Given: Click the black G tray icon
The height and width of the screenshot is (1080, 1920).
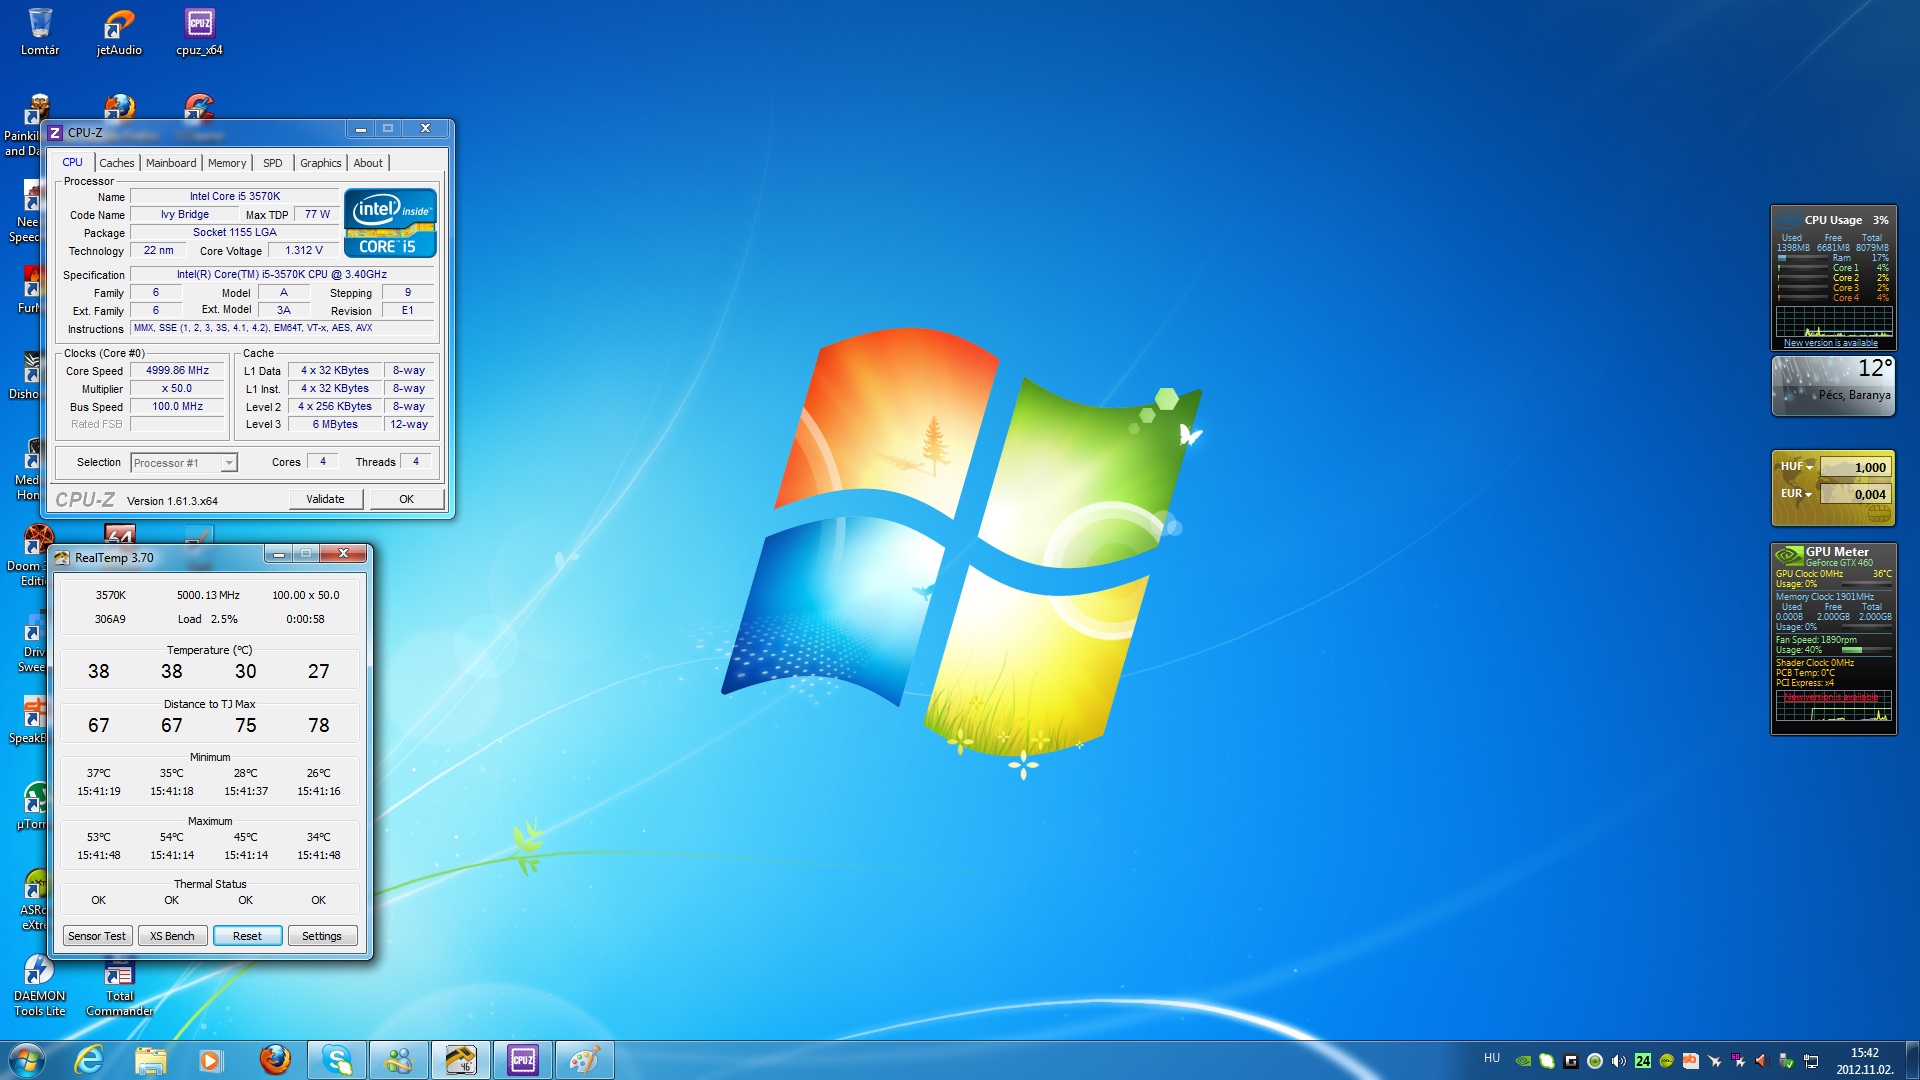Looking at the screenshot, I should 1571,1061.
